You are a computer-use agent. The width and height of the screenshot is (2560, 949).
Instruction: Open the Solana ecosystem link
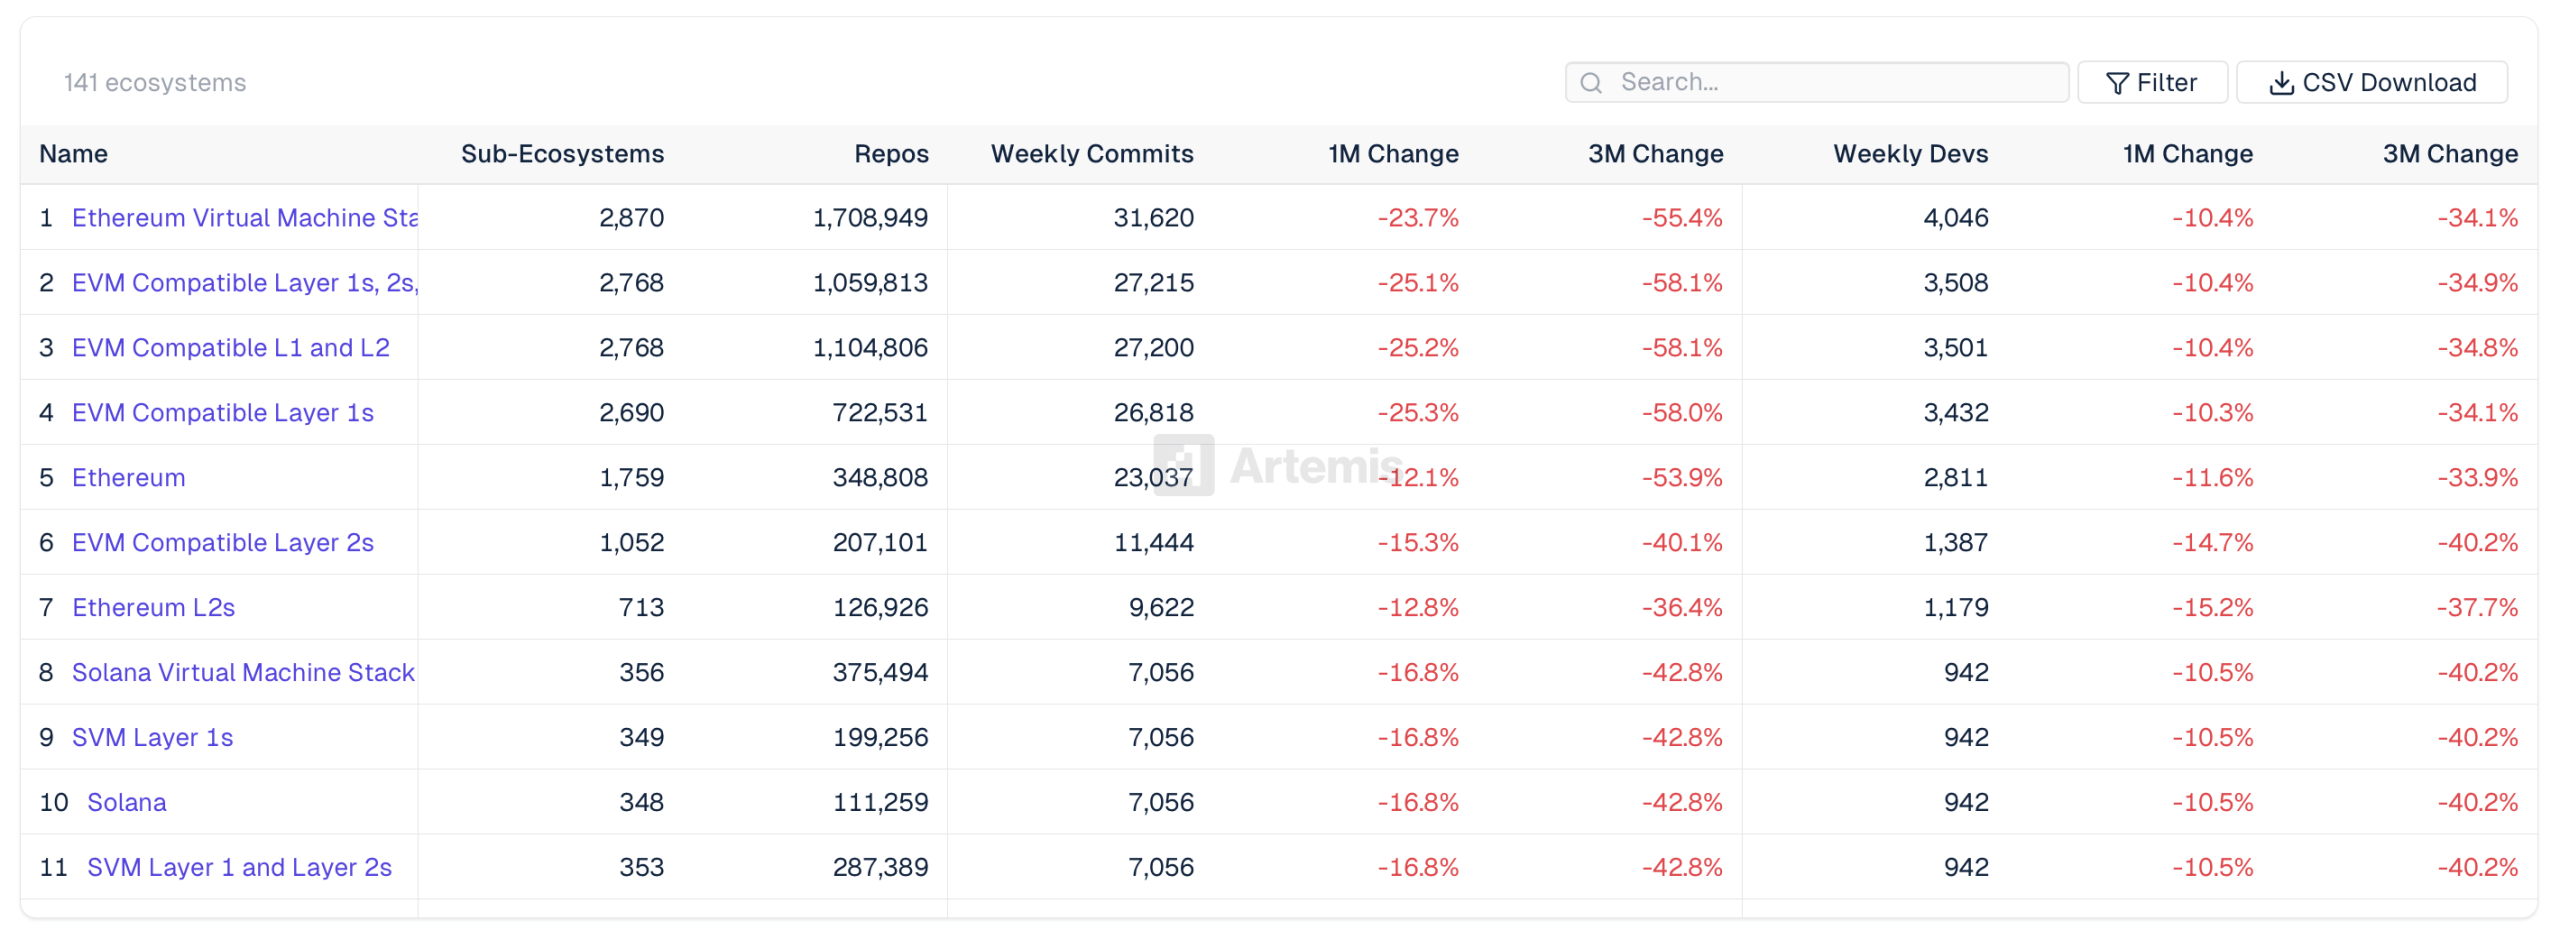[x=126, y=801]
